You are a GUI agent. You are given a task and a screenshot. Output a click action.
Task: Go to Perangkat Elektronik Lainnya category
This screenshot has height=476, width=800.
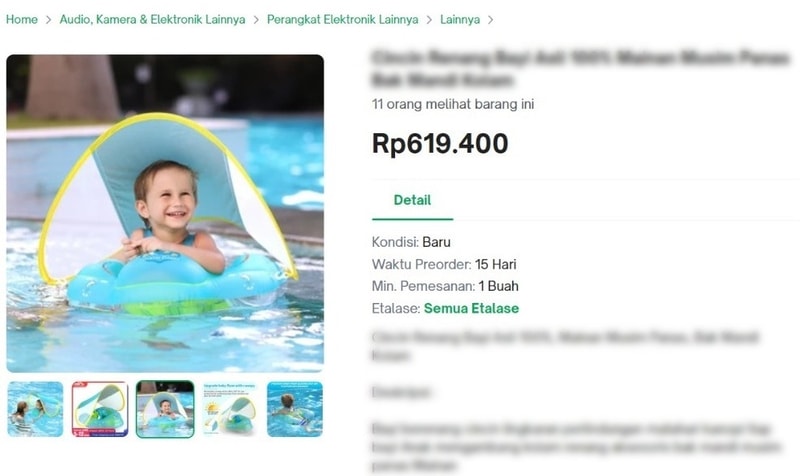342,19
